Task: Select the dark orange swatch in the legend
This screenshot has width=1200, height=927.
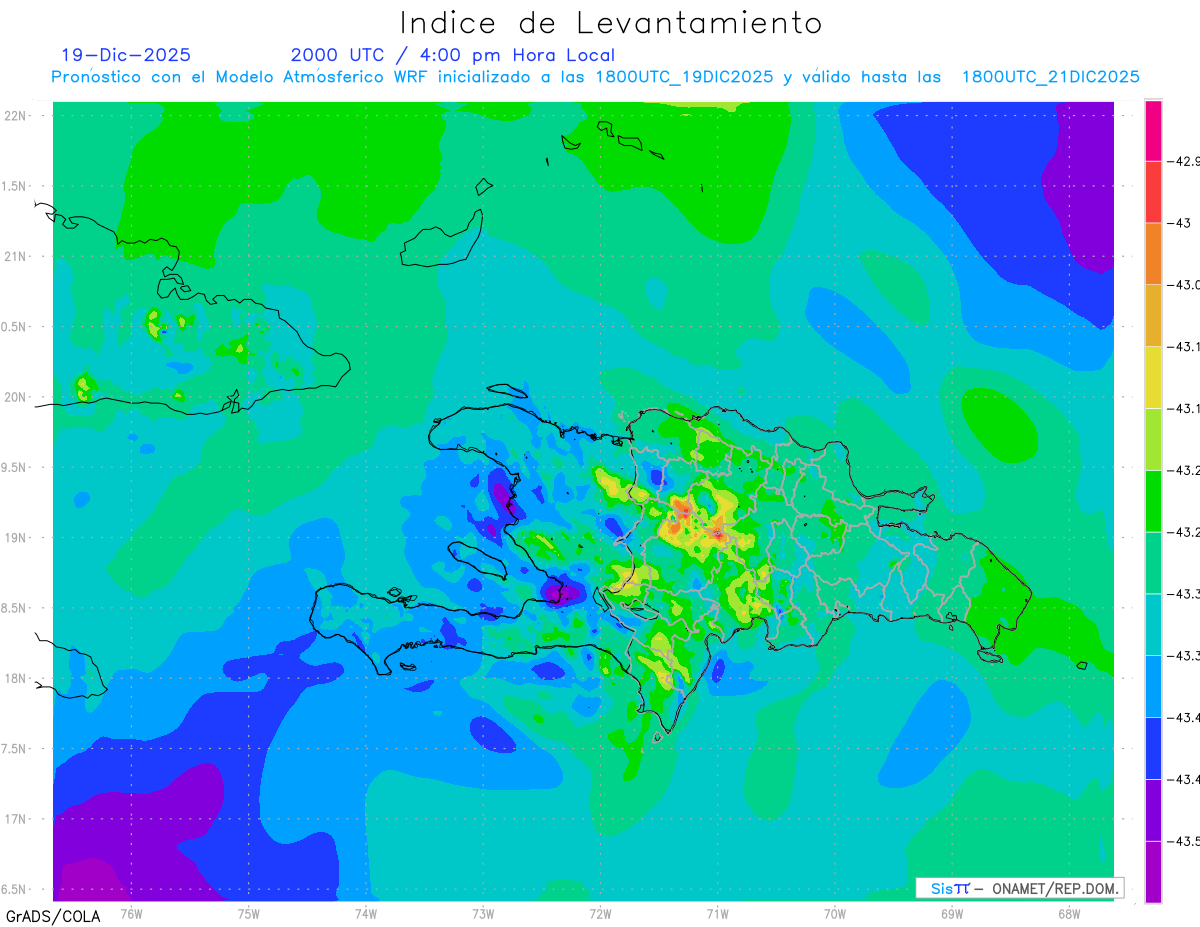Action: click(1153, 254)
